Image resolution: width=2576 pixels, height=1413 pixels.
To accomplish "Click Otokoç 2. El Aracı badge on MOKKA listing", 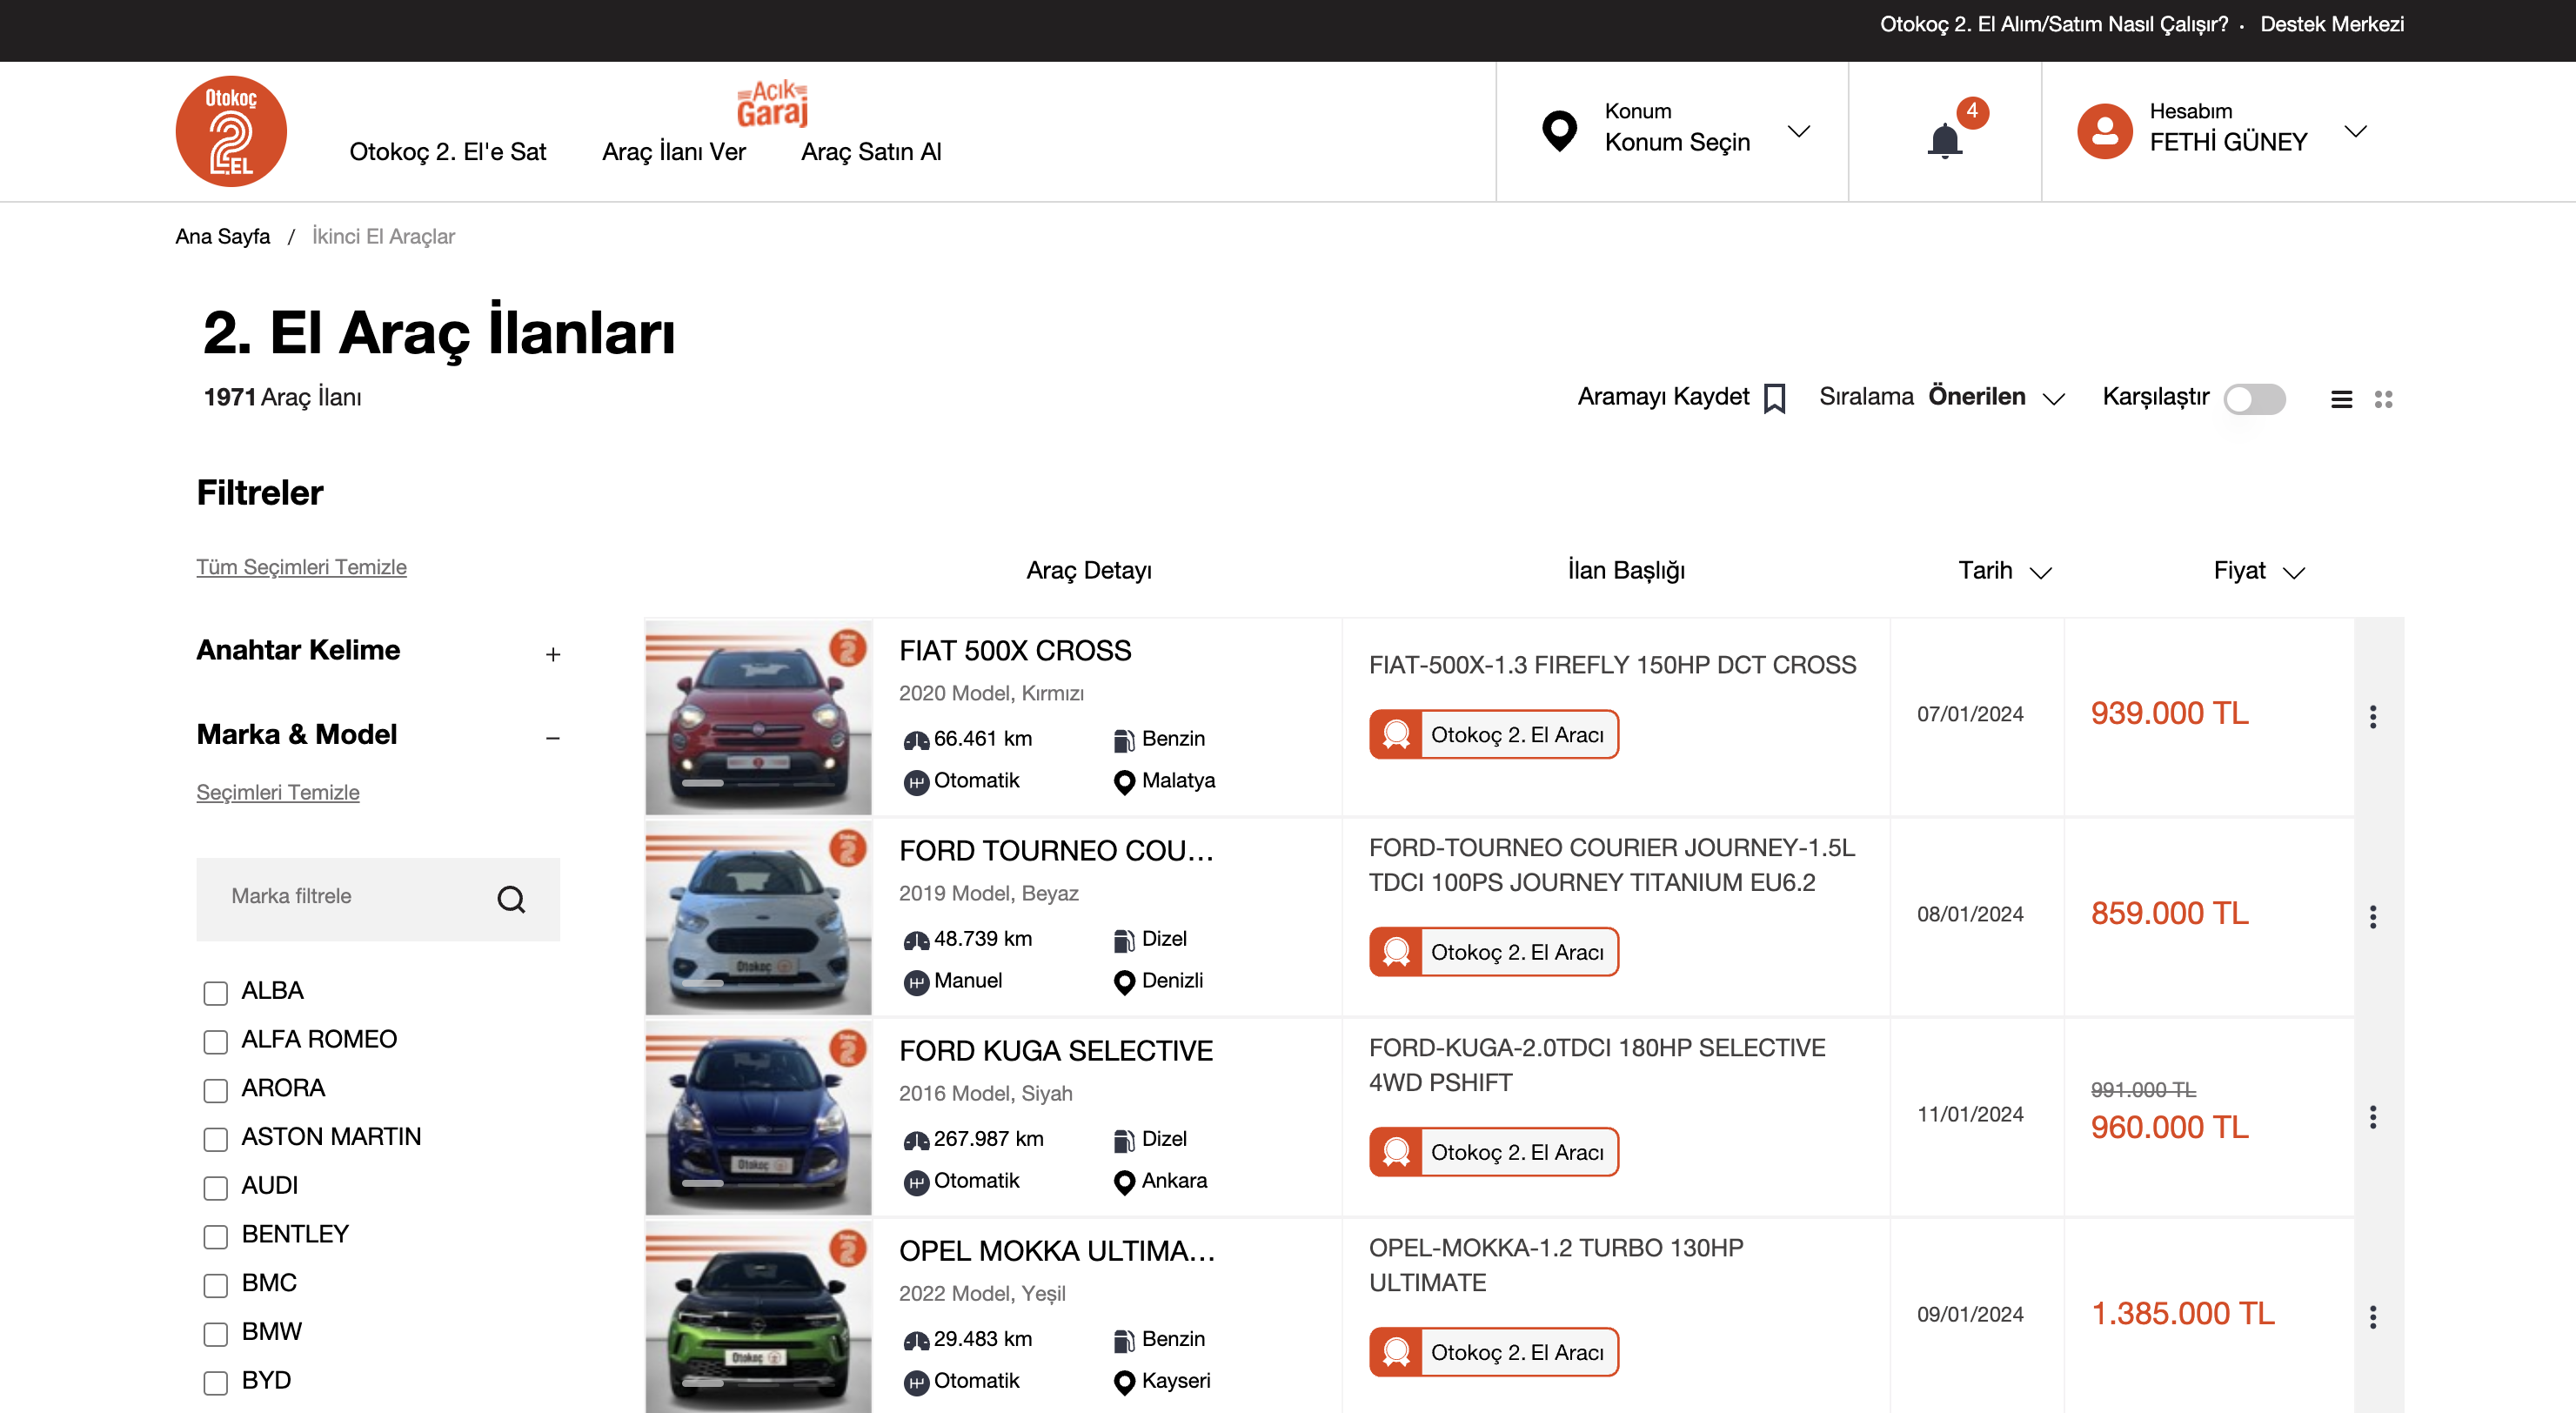I will (x=1494, y=1351).
